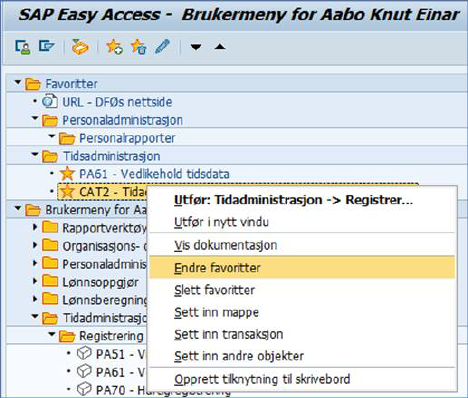Collapse the Registrering folder arrow
Viewport: 468px width, 398px height.
tap(52, 334)
